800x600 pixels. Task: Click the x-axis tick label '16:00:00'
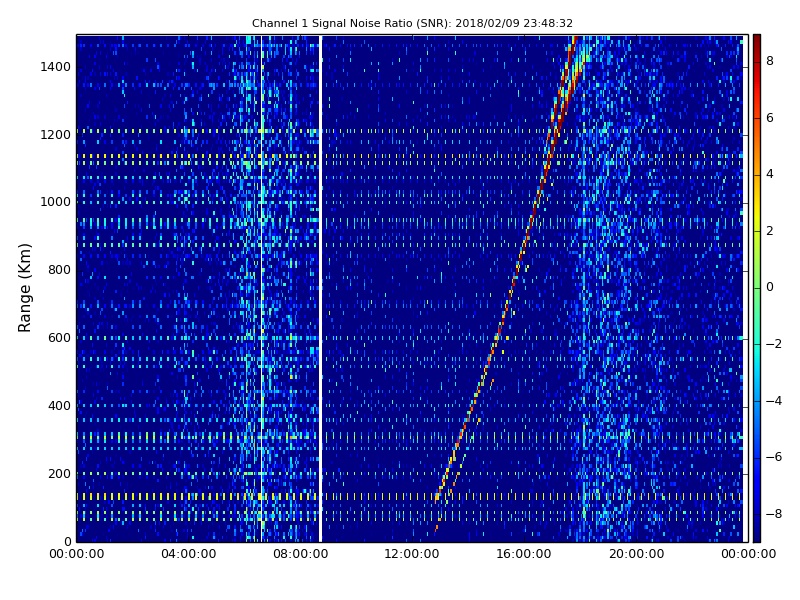524,554
